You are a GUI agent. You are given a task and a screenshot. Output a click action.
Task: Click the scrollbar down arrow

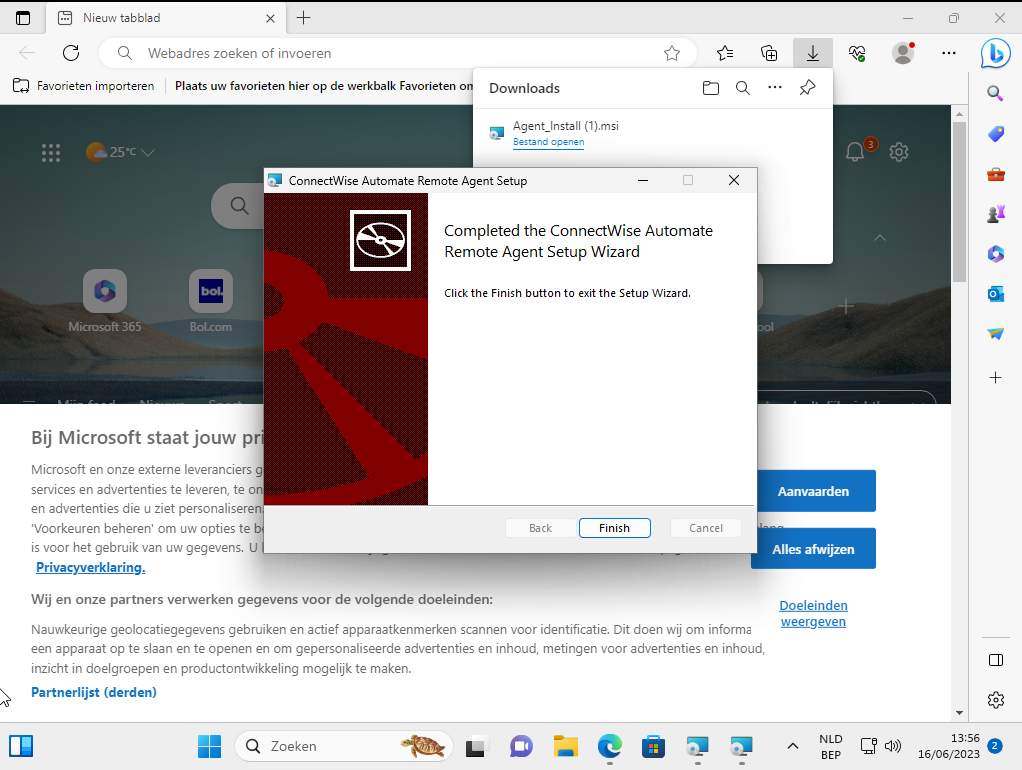coord(959,713)
